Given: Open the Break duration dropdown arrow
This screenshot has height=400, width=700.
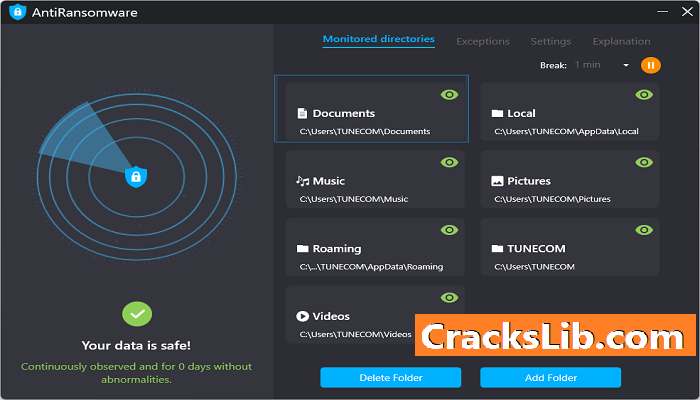Looking at the screenshot, I should click(x=626, y=66).
